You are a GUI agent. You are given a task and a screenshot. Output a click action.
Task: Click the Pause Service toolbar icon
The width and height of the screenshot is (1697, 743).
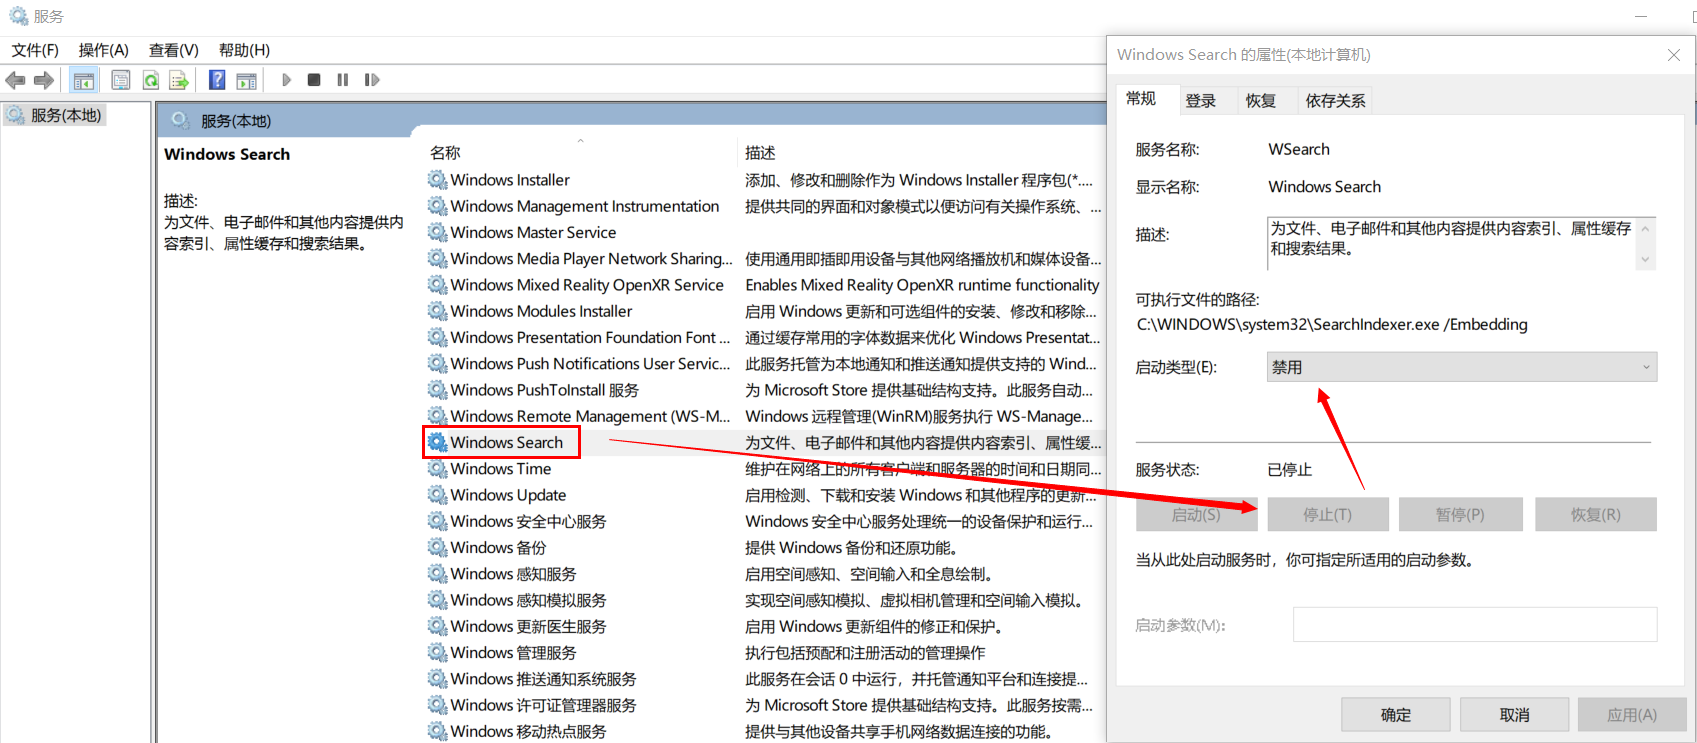[x=343, y=80]
